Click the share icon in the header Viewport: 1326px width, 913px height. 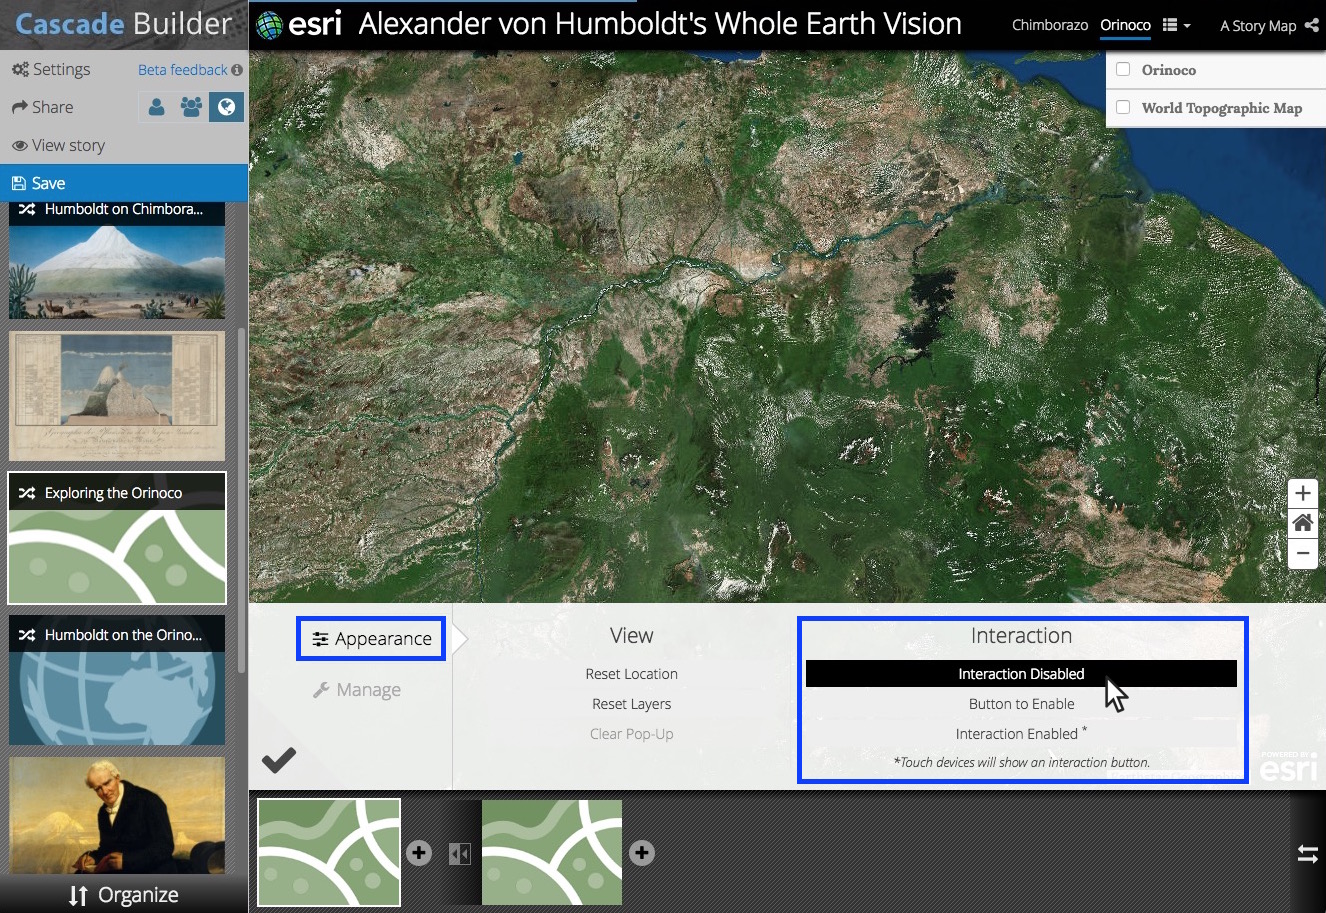[x=1312, y=26]
